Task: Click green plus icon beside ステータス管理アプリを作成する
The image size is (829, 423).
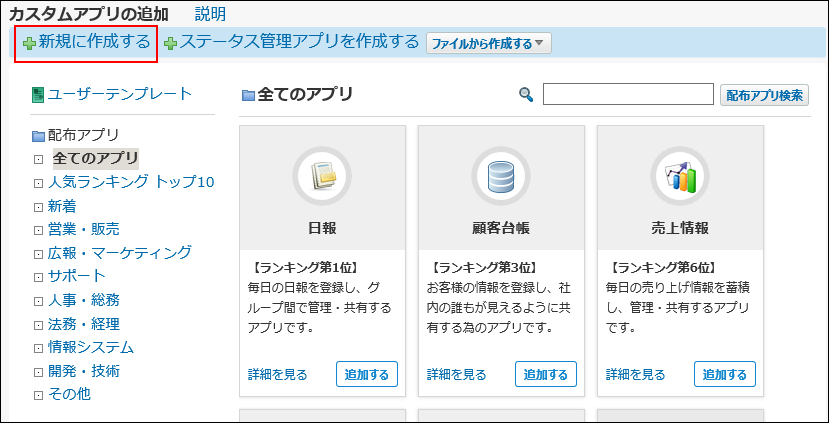Action: [x=170, y=44]
